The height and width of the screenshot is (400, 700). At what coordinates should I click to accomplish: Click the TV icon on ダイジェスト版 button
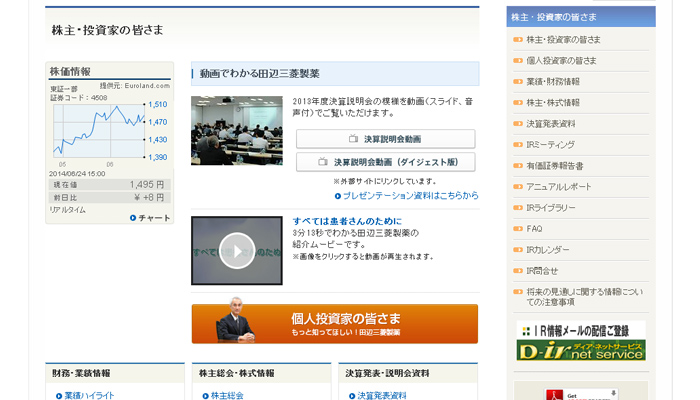point(323,162)
